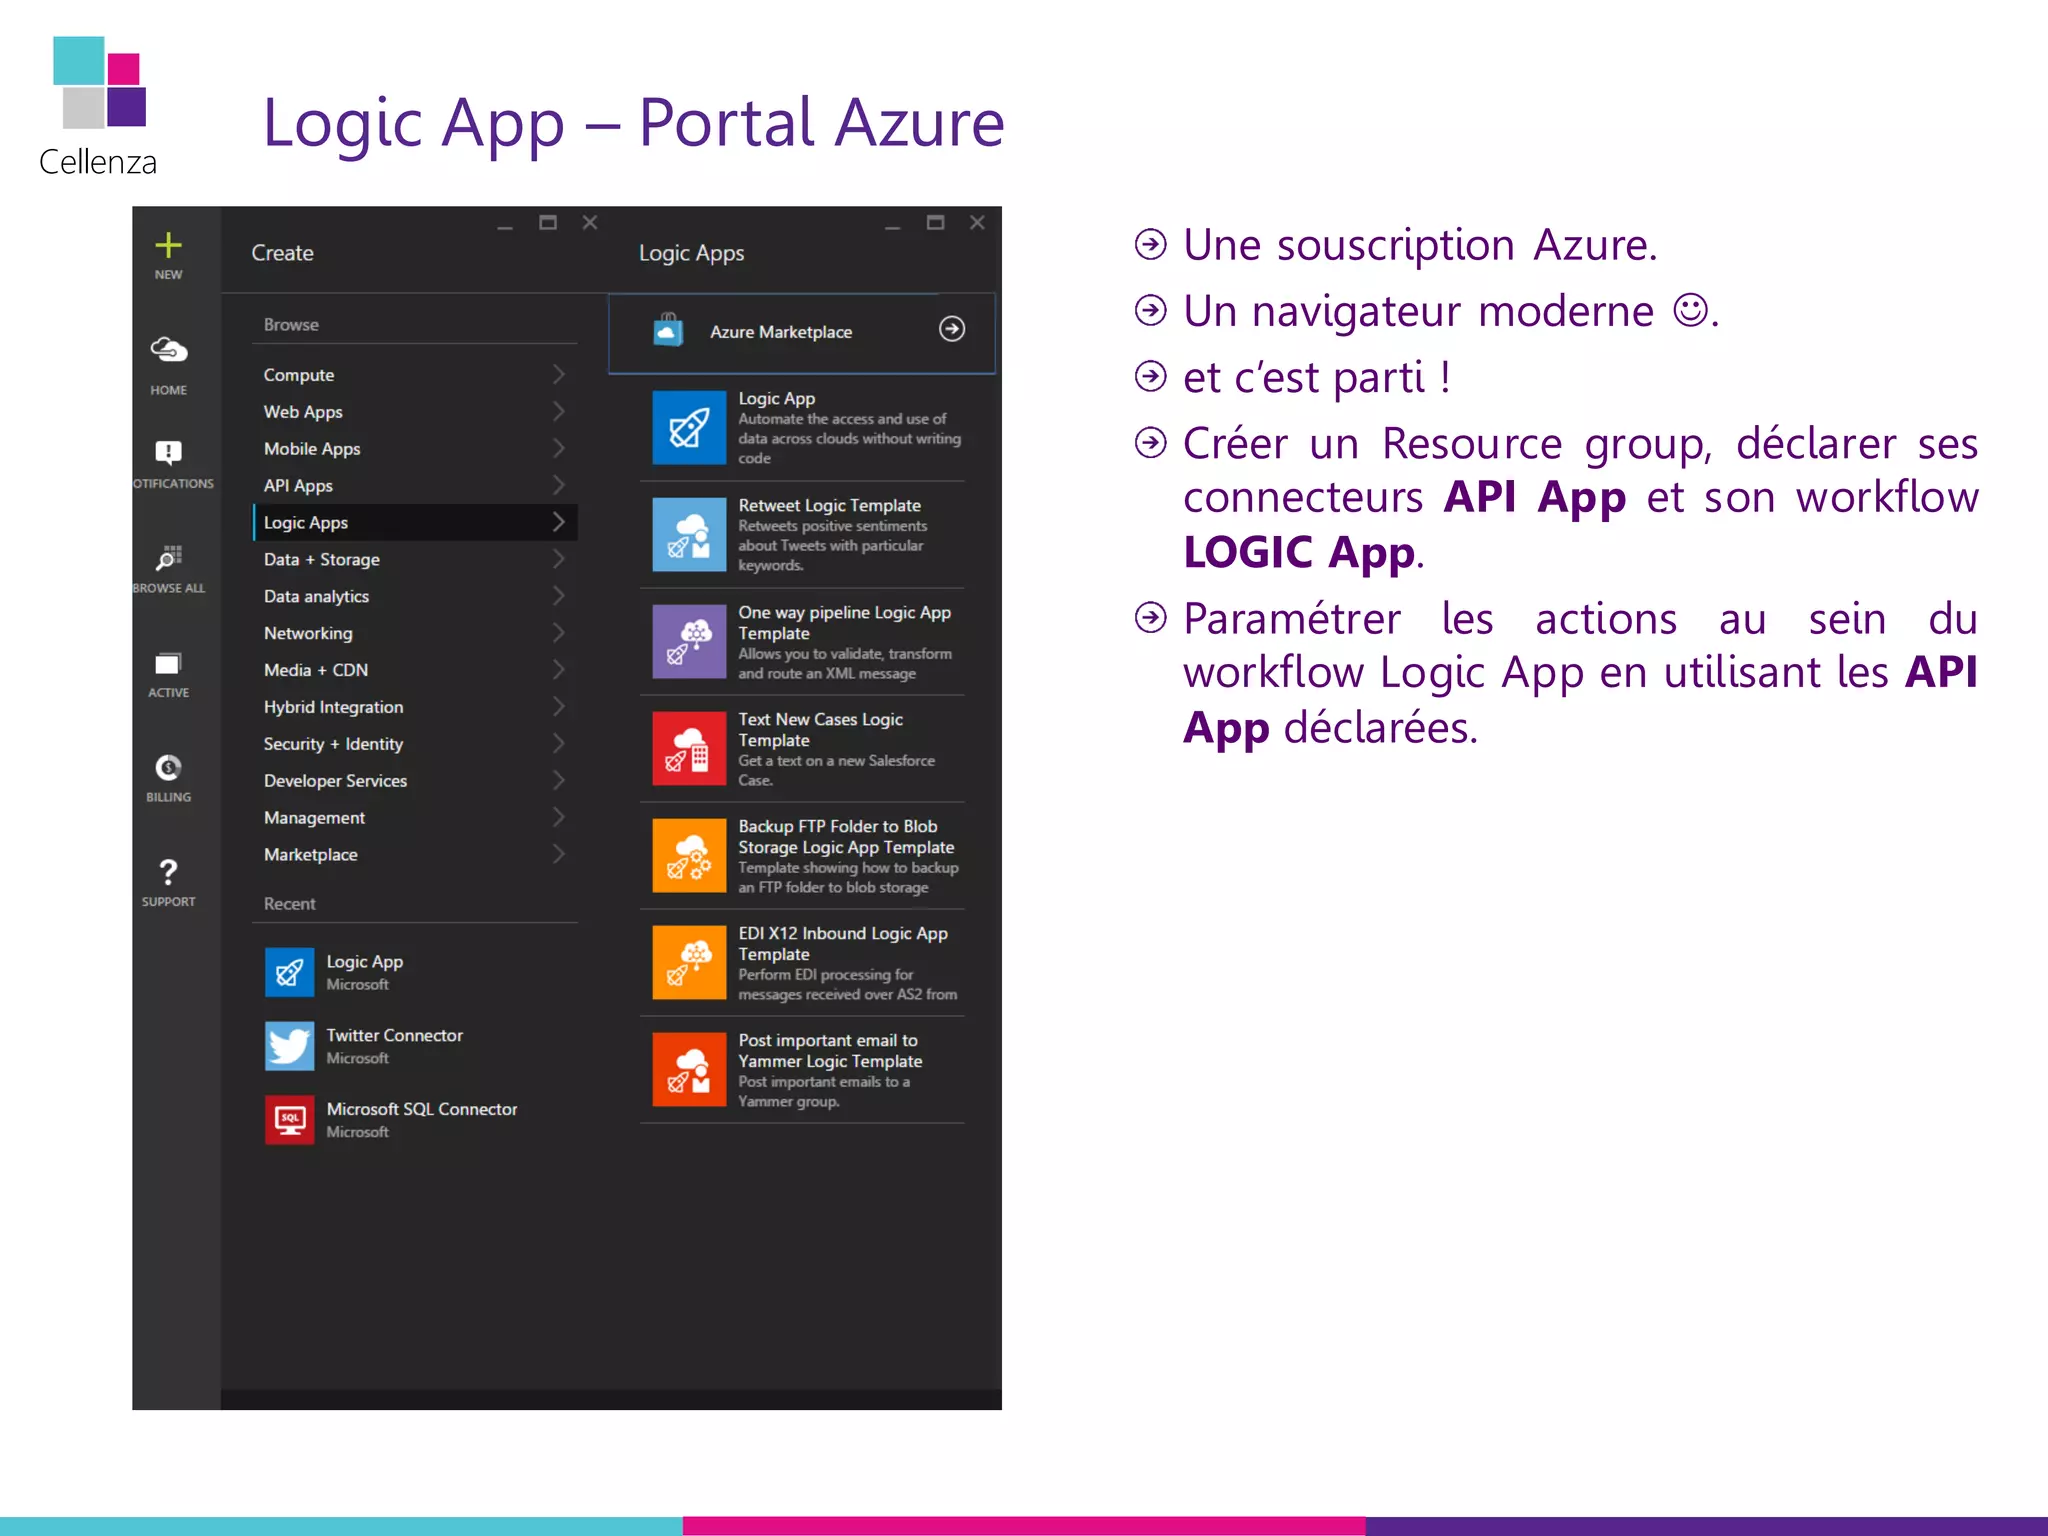Select Developer Services category

[415, 781]
